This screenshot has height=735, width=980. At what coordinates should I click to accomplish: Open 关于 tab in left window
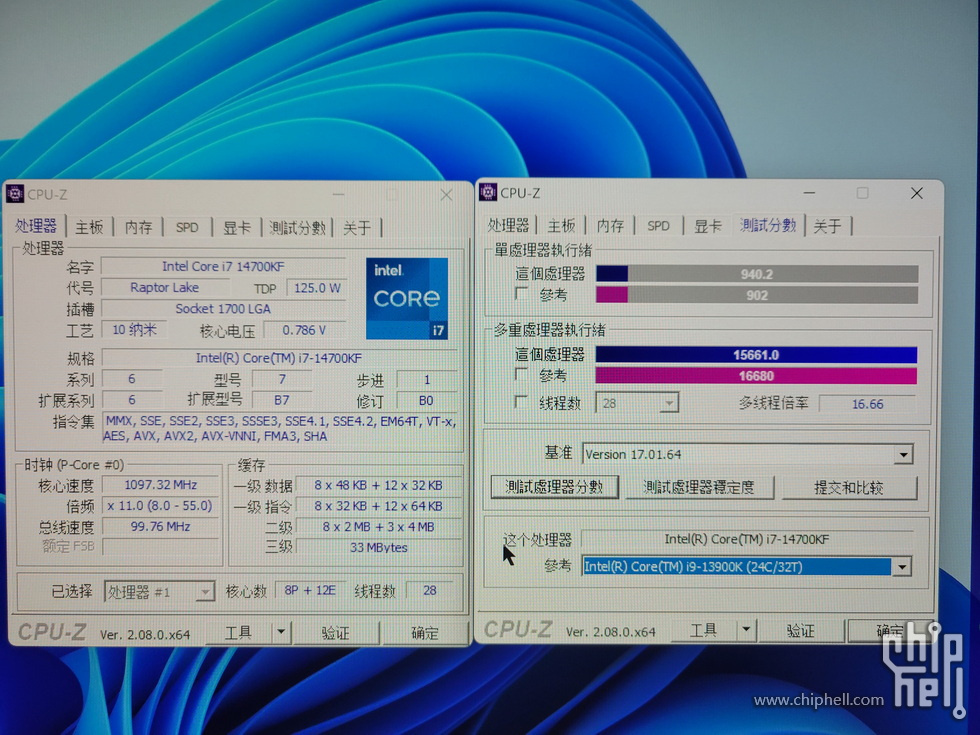click(x=357, y=228)
